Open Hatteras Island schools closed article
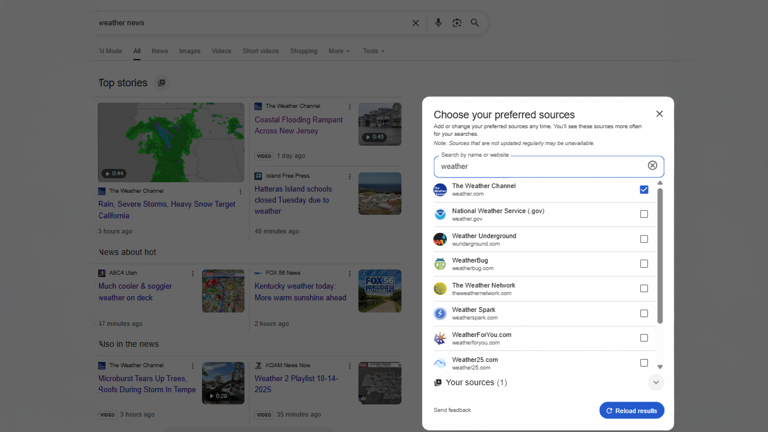 click(293, 200)
